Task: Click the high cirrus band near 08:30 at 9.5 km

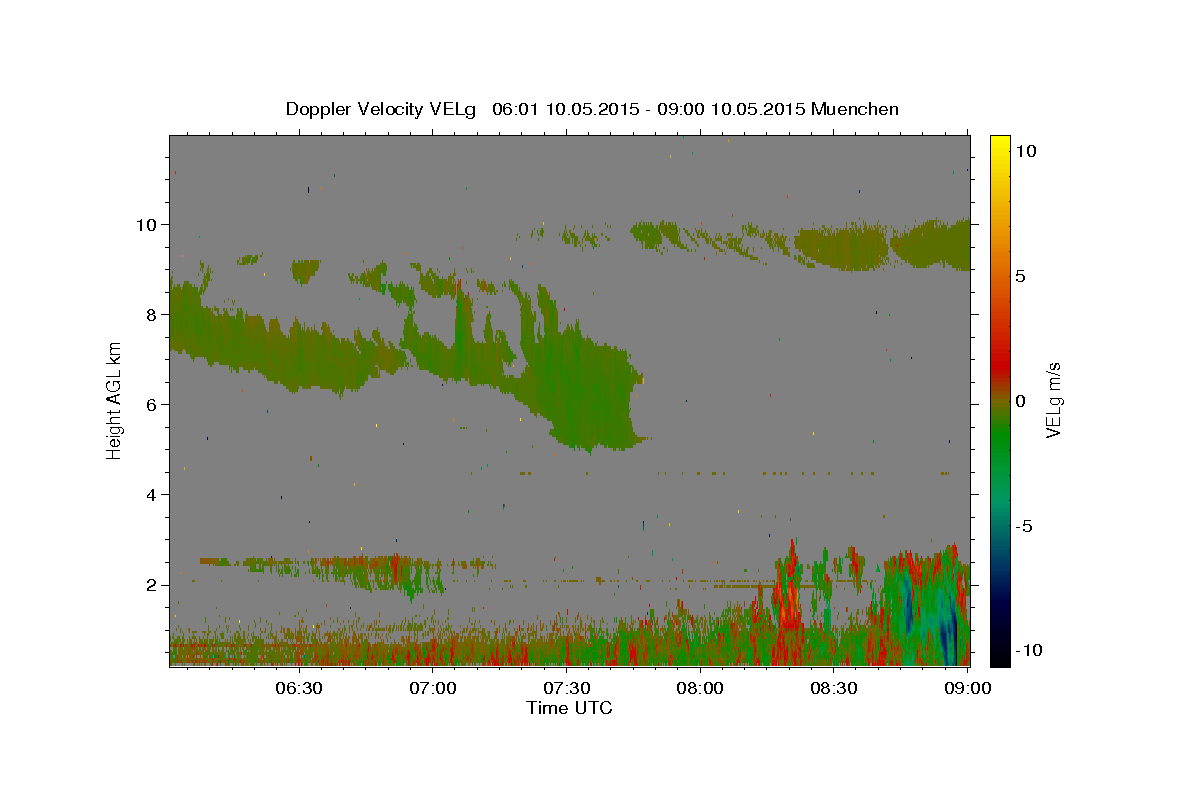Action: point(843,246)
